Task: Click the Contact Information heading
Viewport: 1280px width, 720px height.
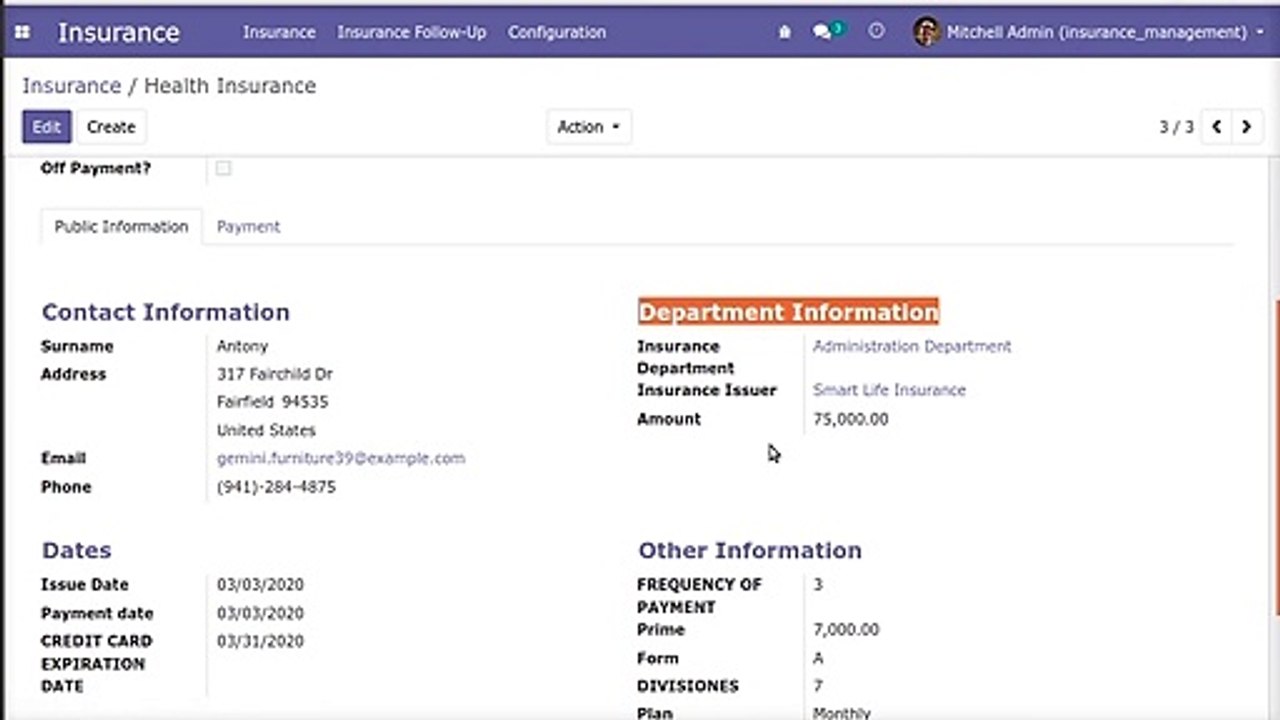Action: 165,312
